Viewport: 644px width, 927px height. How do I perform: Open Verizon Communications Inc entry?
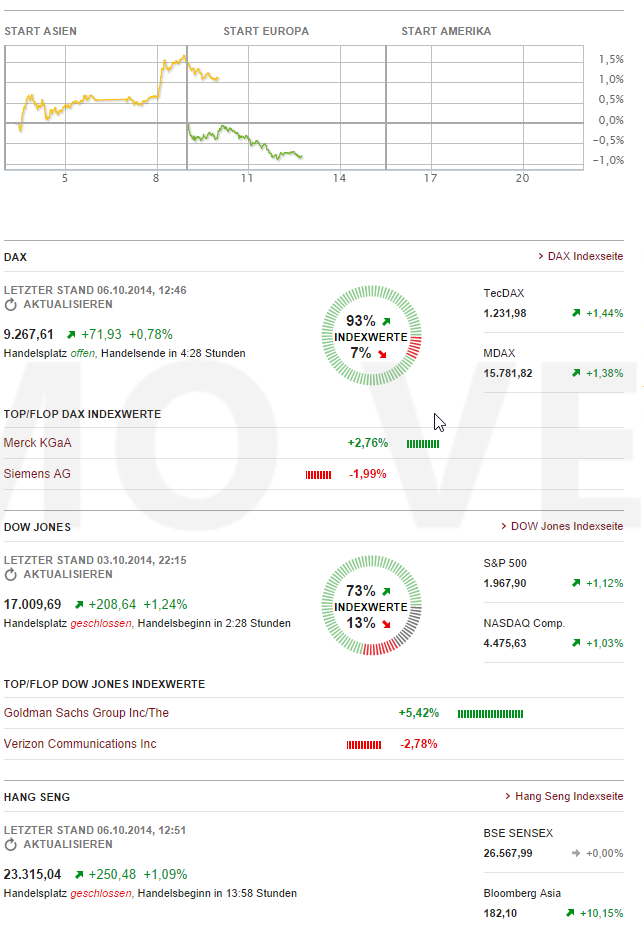click(x=80, y=743)
